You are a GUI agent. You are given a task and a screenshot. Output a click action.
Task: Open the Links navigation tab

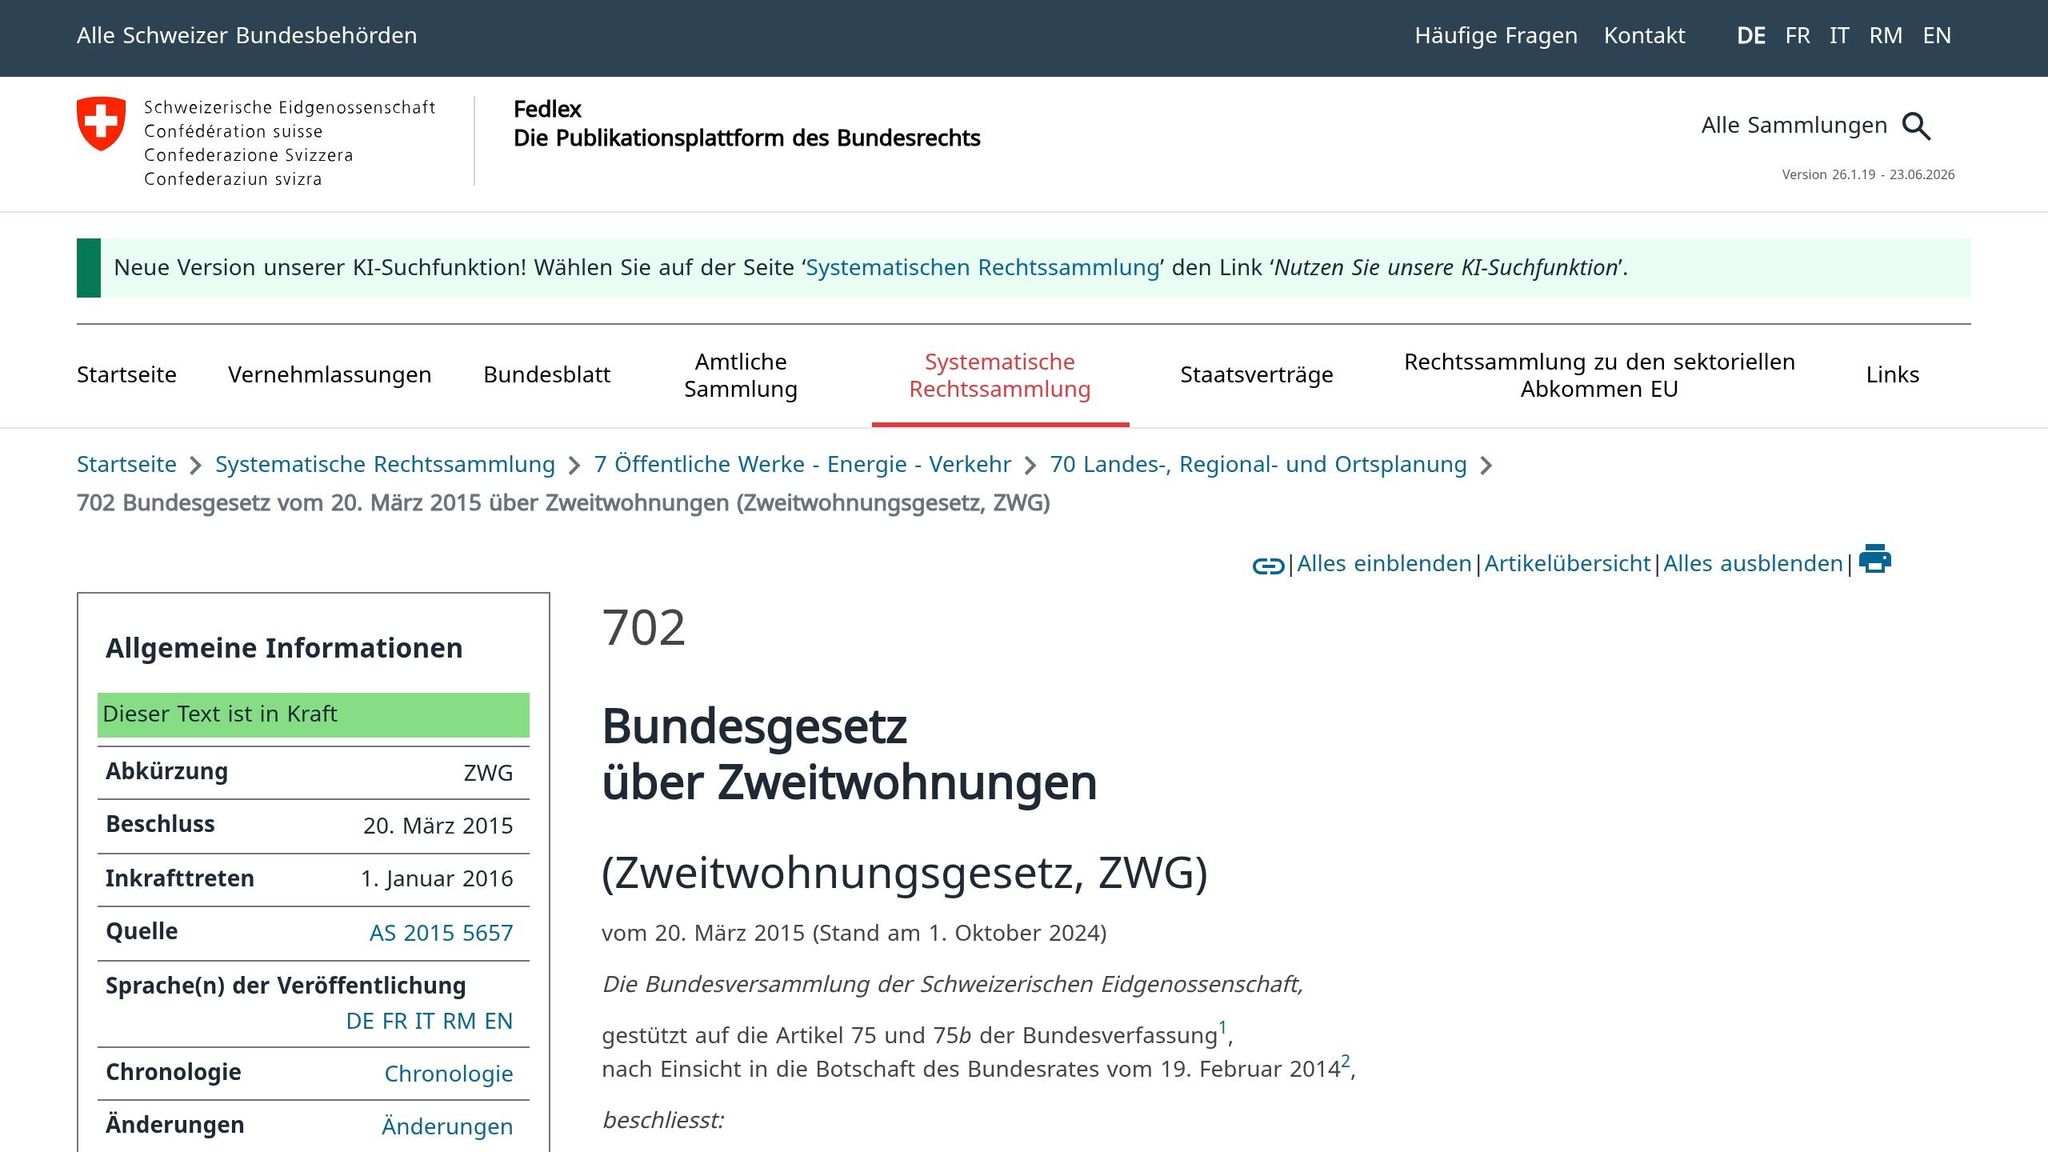pyautogui.click(x=1893, y=375)
